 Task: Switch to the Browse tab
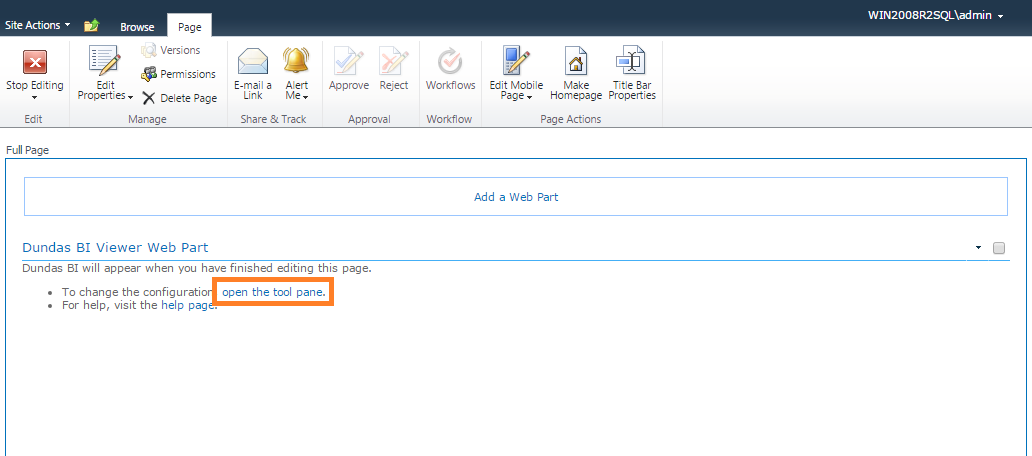tap(137, 27)
